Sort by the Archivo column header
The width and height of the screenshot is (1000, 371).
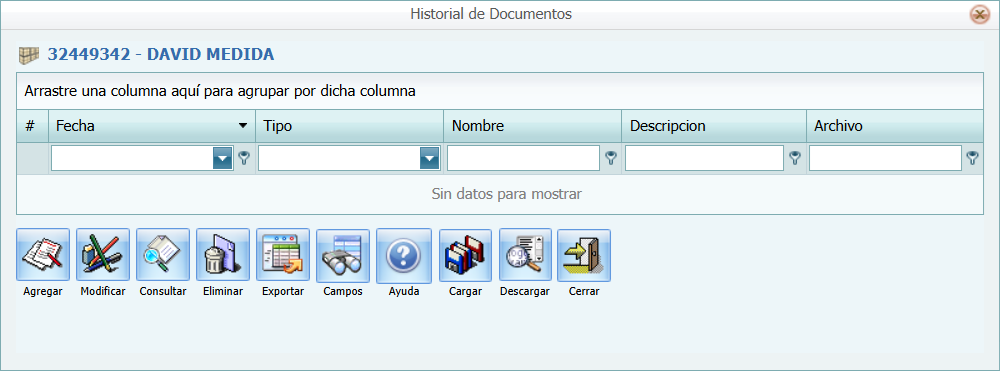tap(895, 126)
